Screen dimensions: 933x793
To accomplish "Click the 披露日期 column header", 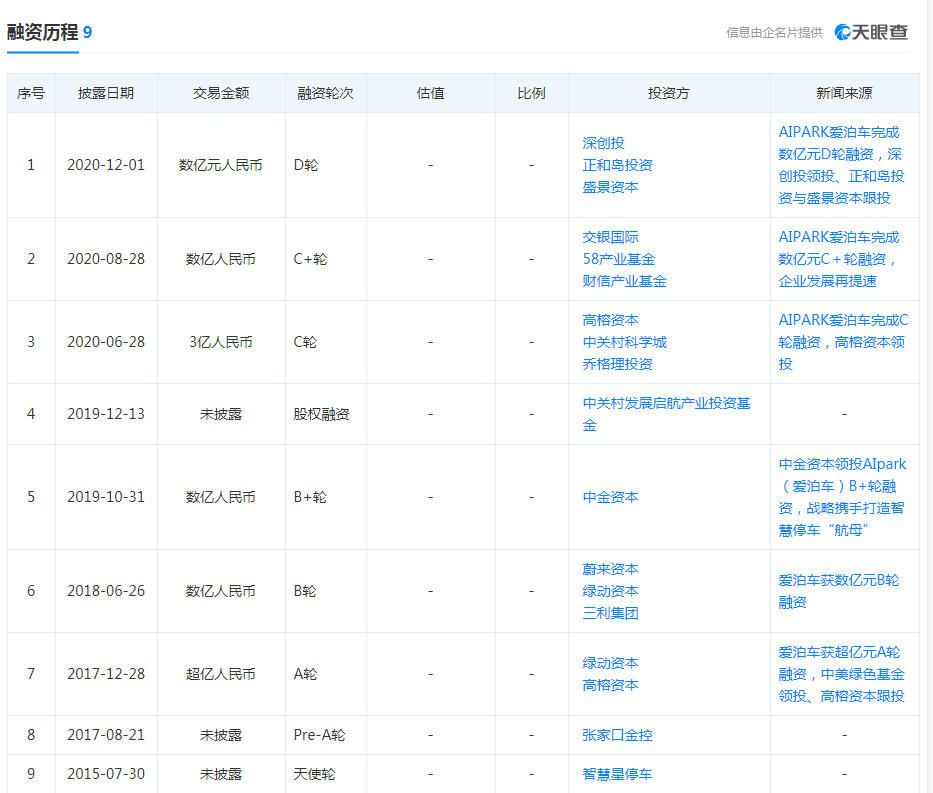I will pos(106,93).
